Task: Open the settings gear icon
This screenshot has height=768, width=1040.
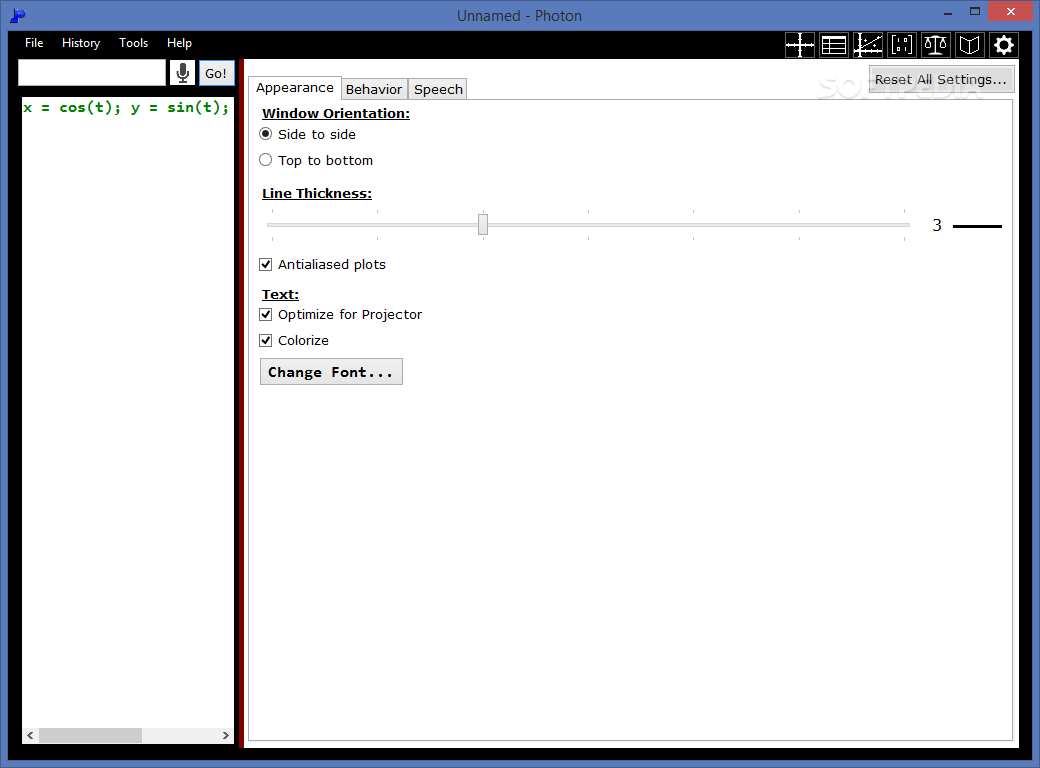Action: 1004,45
